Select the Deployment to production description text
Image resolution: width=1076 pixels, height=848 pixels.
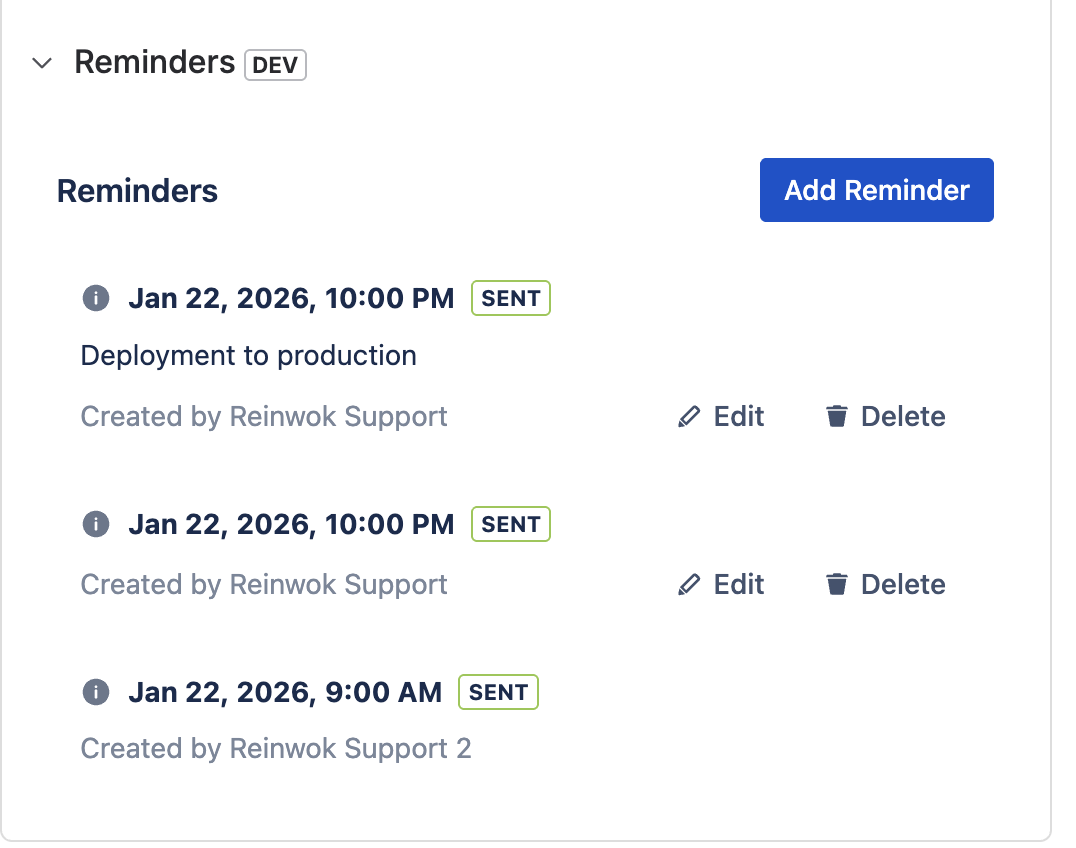[248, 355]
